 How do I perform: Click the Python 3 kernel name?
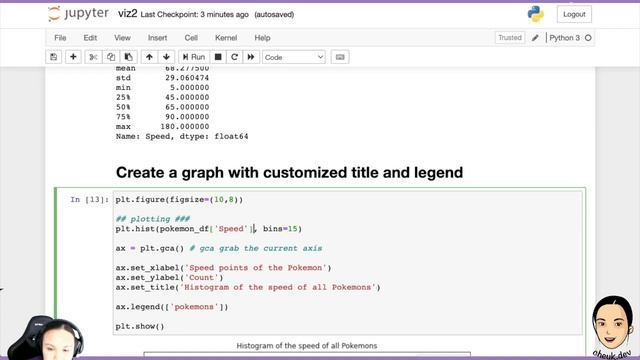click(564, 38)
